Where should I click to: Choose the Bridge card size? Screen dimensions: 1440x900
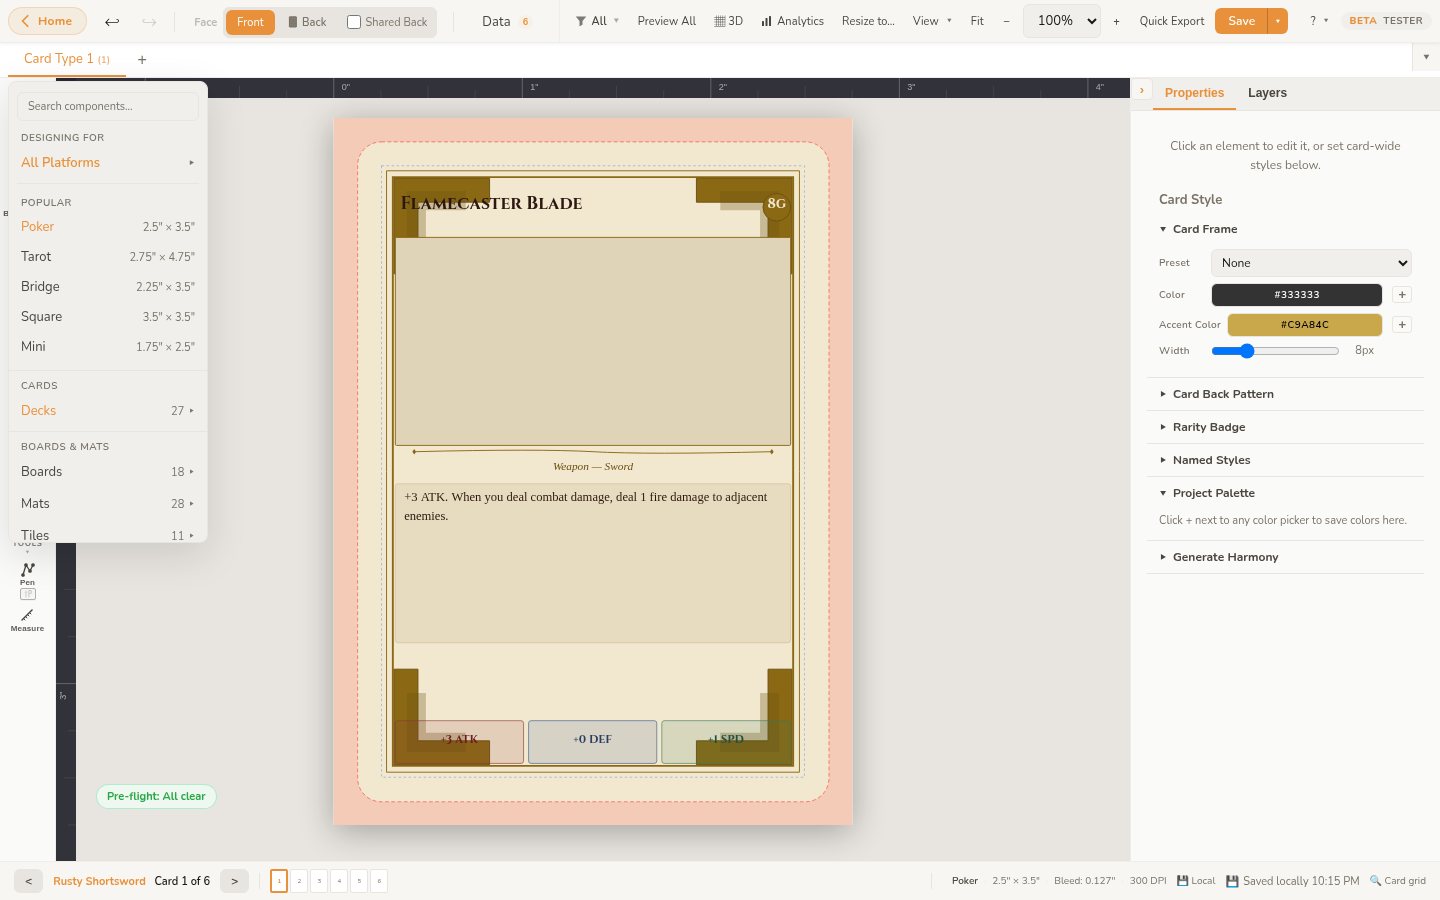tap(108, 287)
